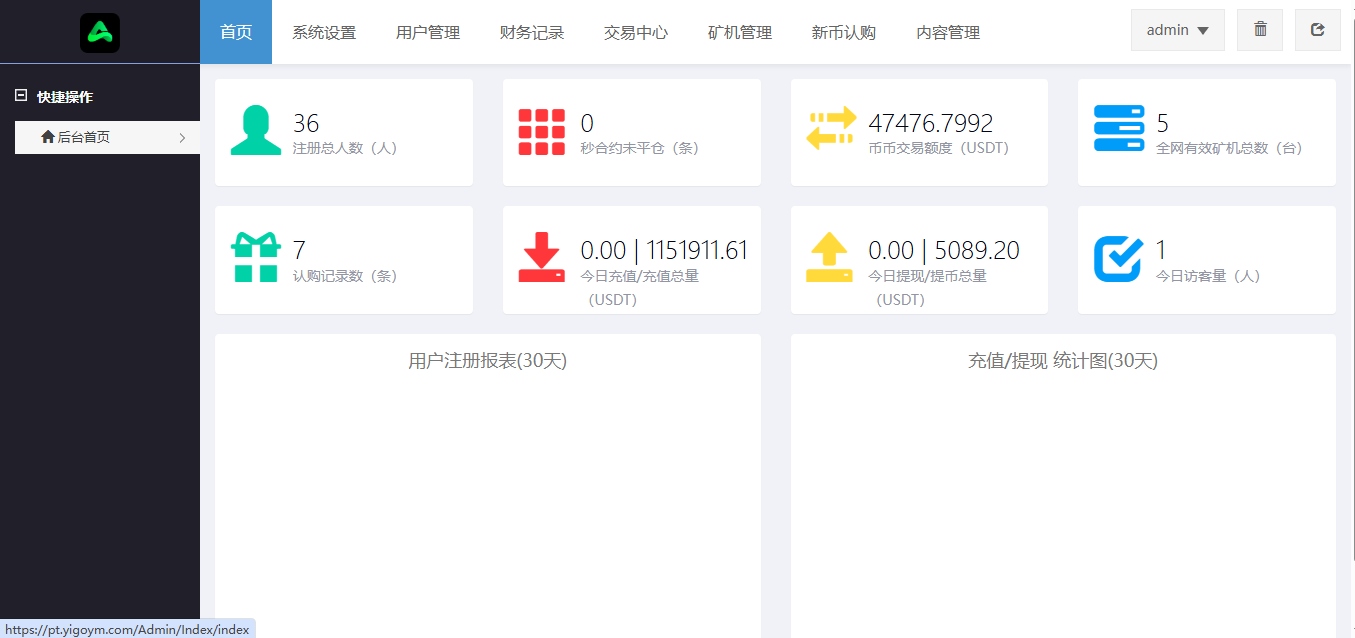Open the 财务记录 menu

pos(532,33)
